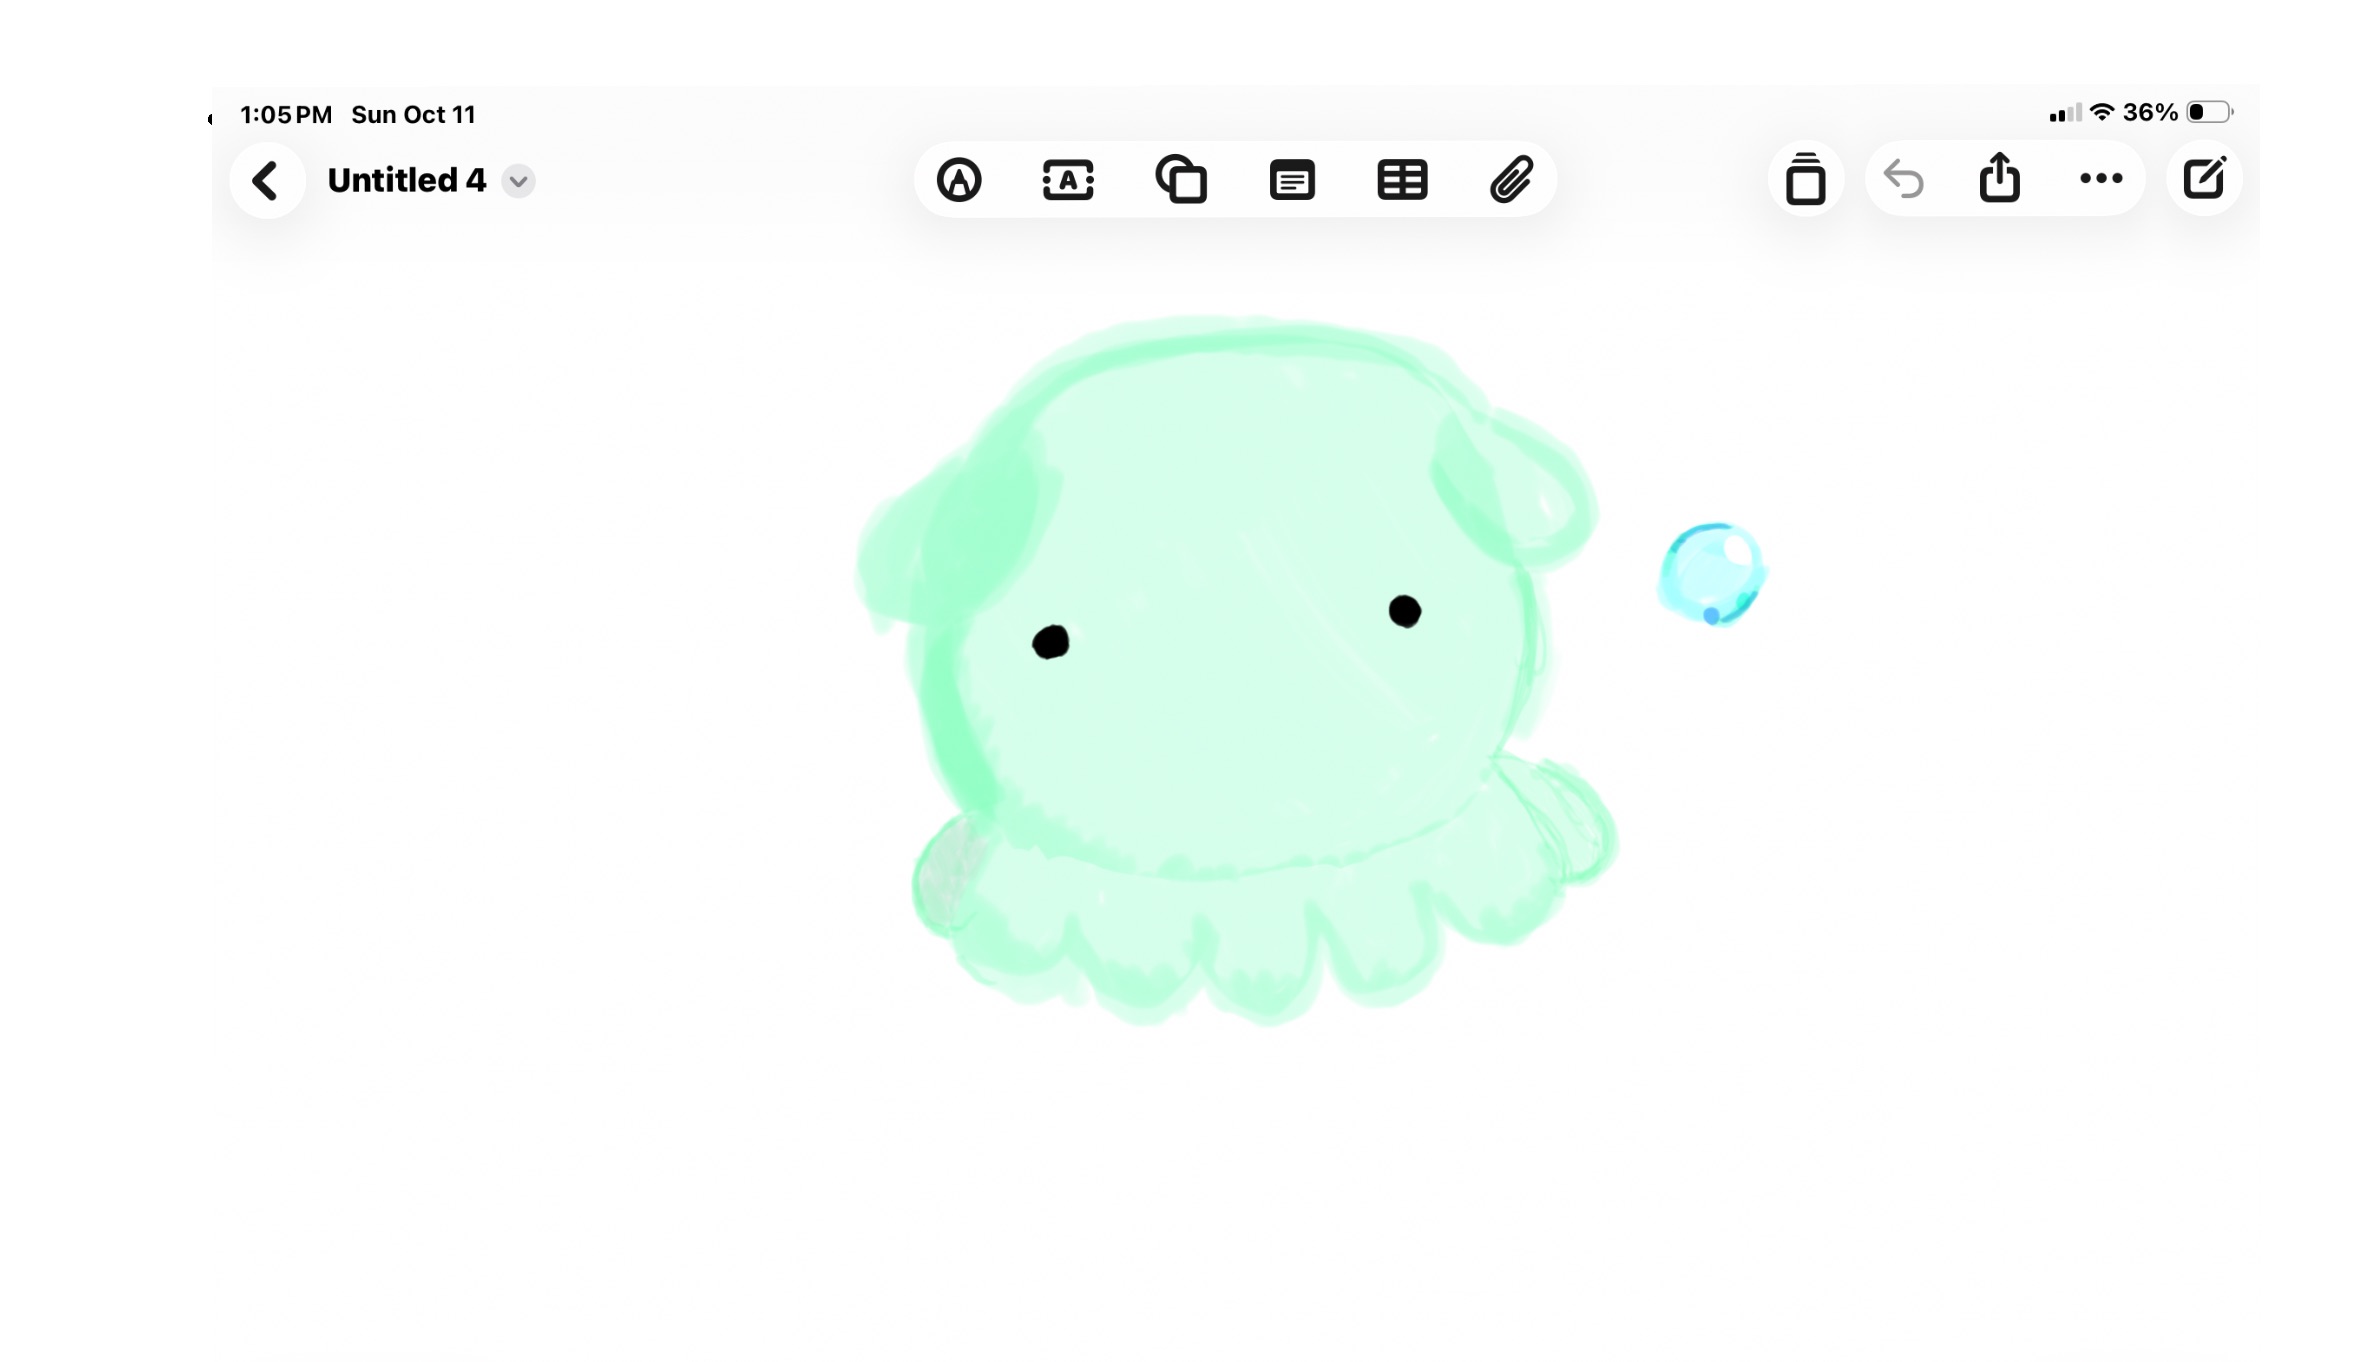
Task: Select the green octopus drawing
Action: click(x=1236, y=670)
